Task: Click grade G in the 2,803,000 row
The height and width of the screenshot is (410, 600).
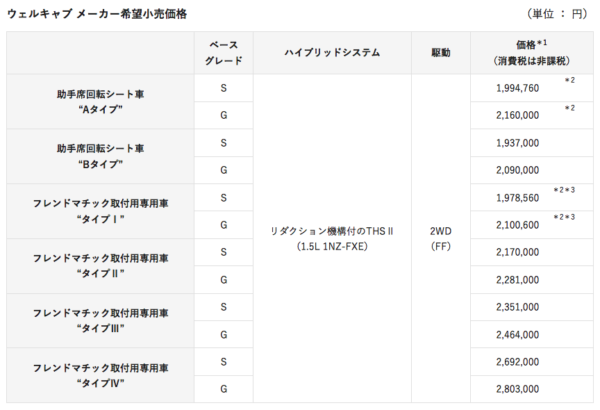Action: [223, 389]
